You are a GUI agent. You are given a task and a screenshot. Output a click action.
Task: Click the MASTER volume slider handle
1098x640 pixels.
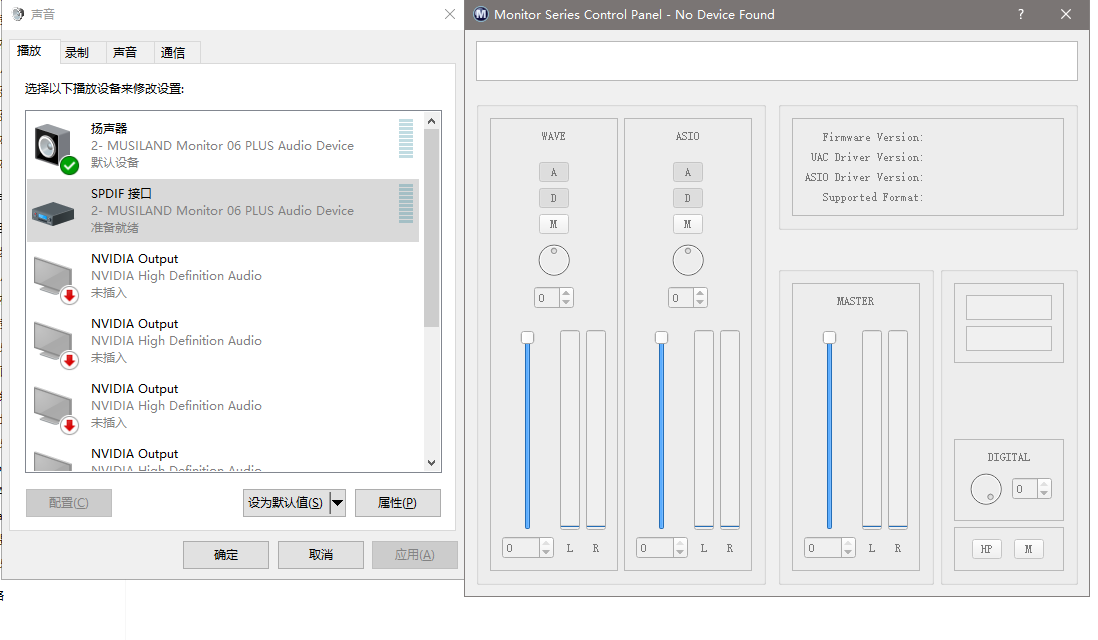[829, 338]
